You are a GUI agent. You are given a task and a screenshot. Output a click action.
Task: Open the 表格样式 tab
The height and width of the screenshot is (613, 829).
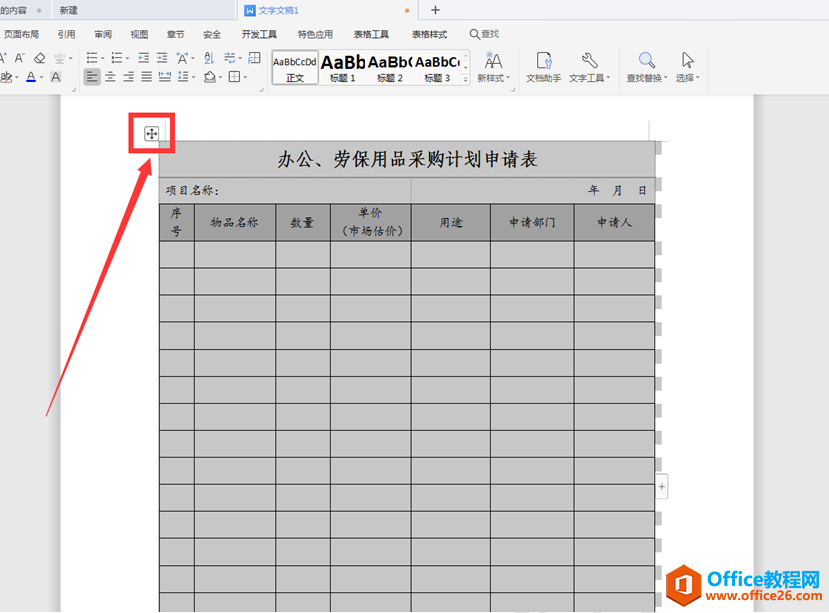[x=429, y=34]
